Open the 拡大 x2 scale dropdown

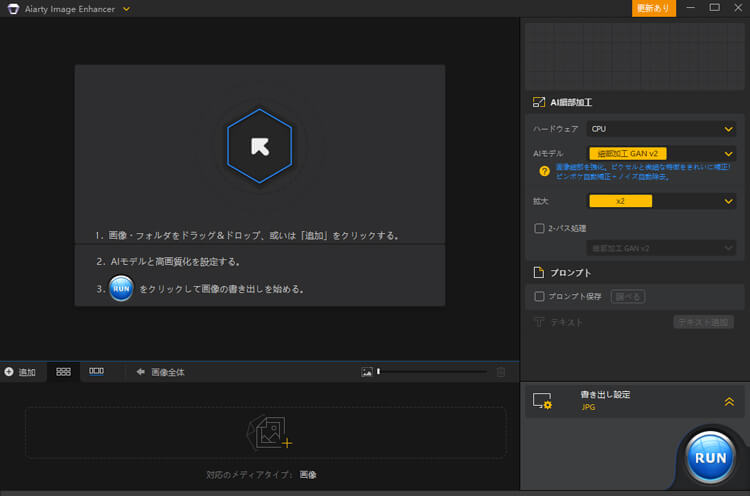pos(662,201)
